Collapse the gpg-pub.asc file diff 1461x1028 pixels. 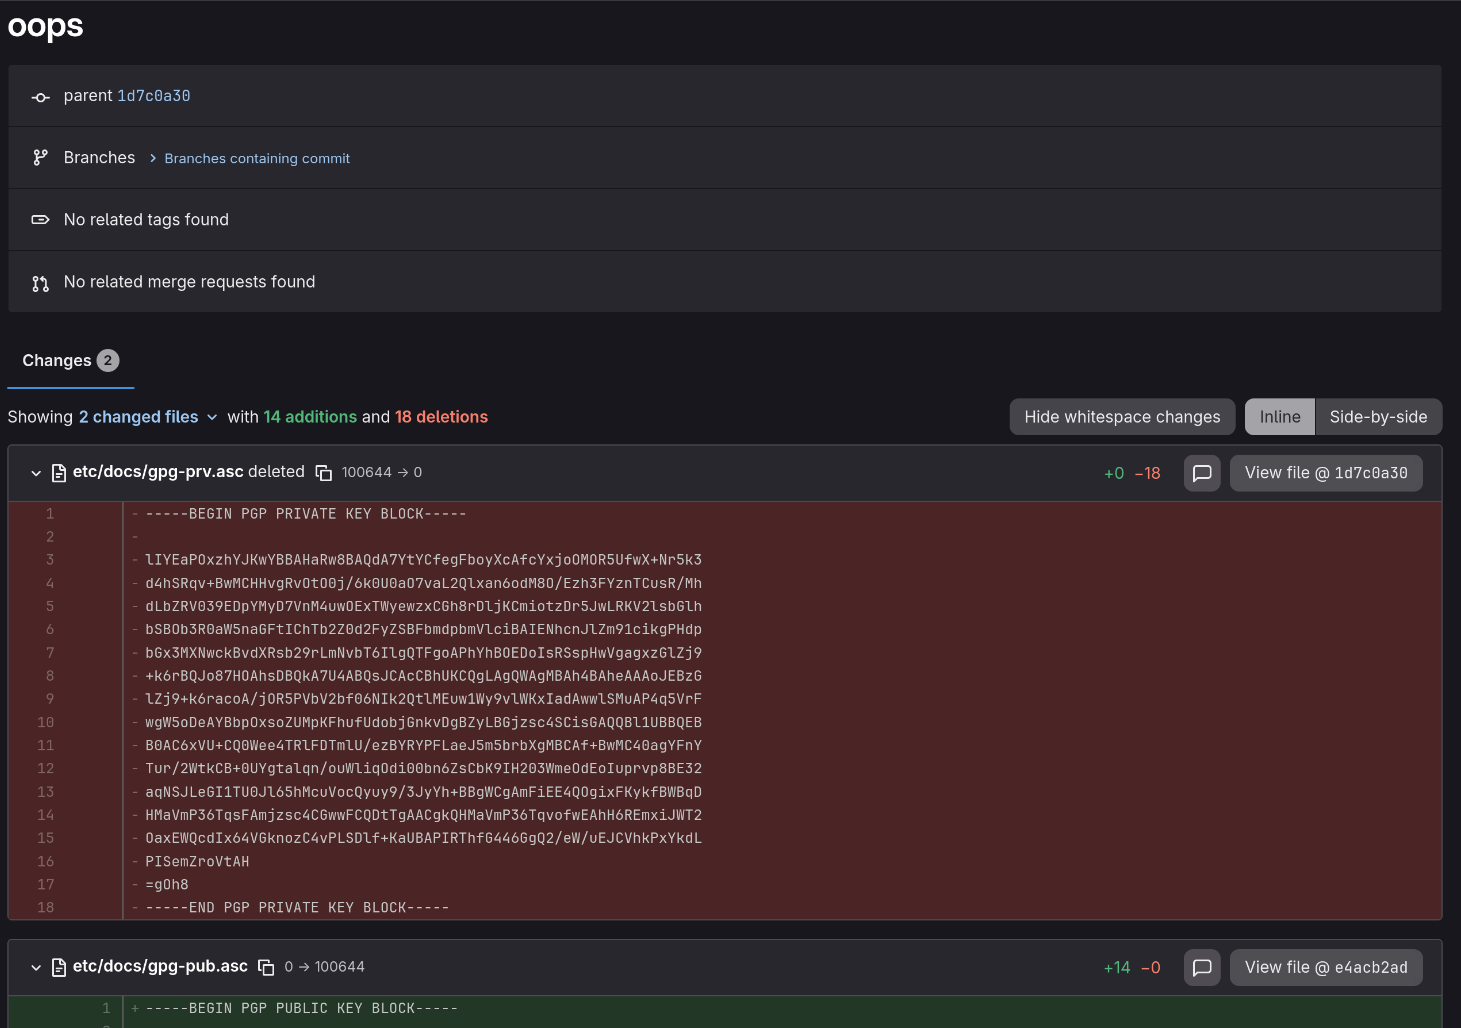coord(36,968)
